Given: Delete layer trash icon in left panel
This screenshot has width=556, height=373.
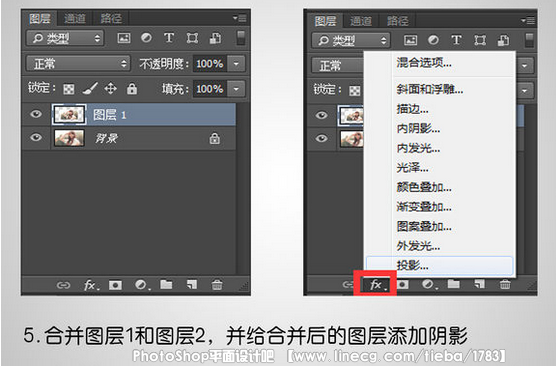Looking at the screenshot, I should click(217, 285).
